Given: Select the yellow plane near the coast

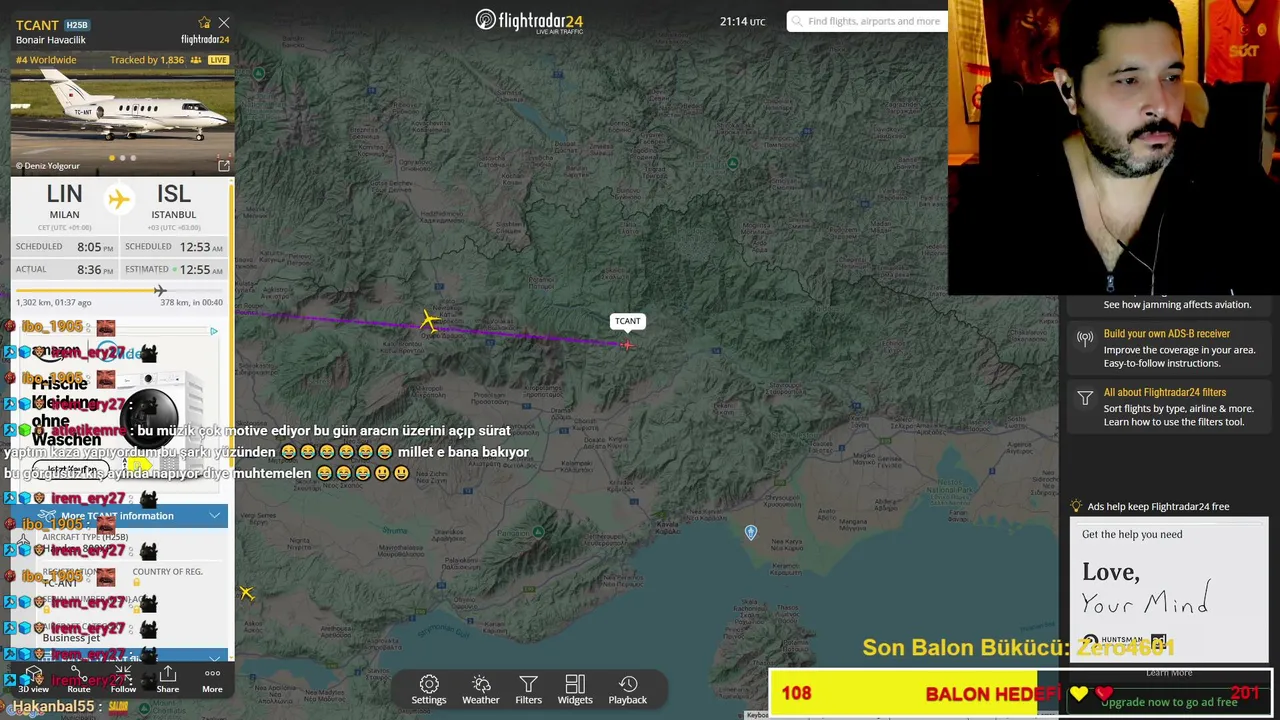Looking at the screenshot, I should click(247, 593).
